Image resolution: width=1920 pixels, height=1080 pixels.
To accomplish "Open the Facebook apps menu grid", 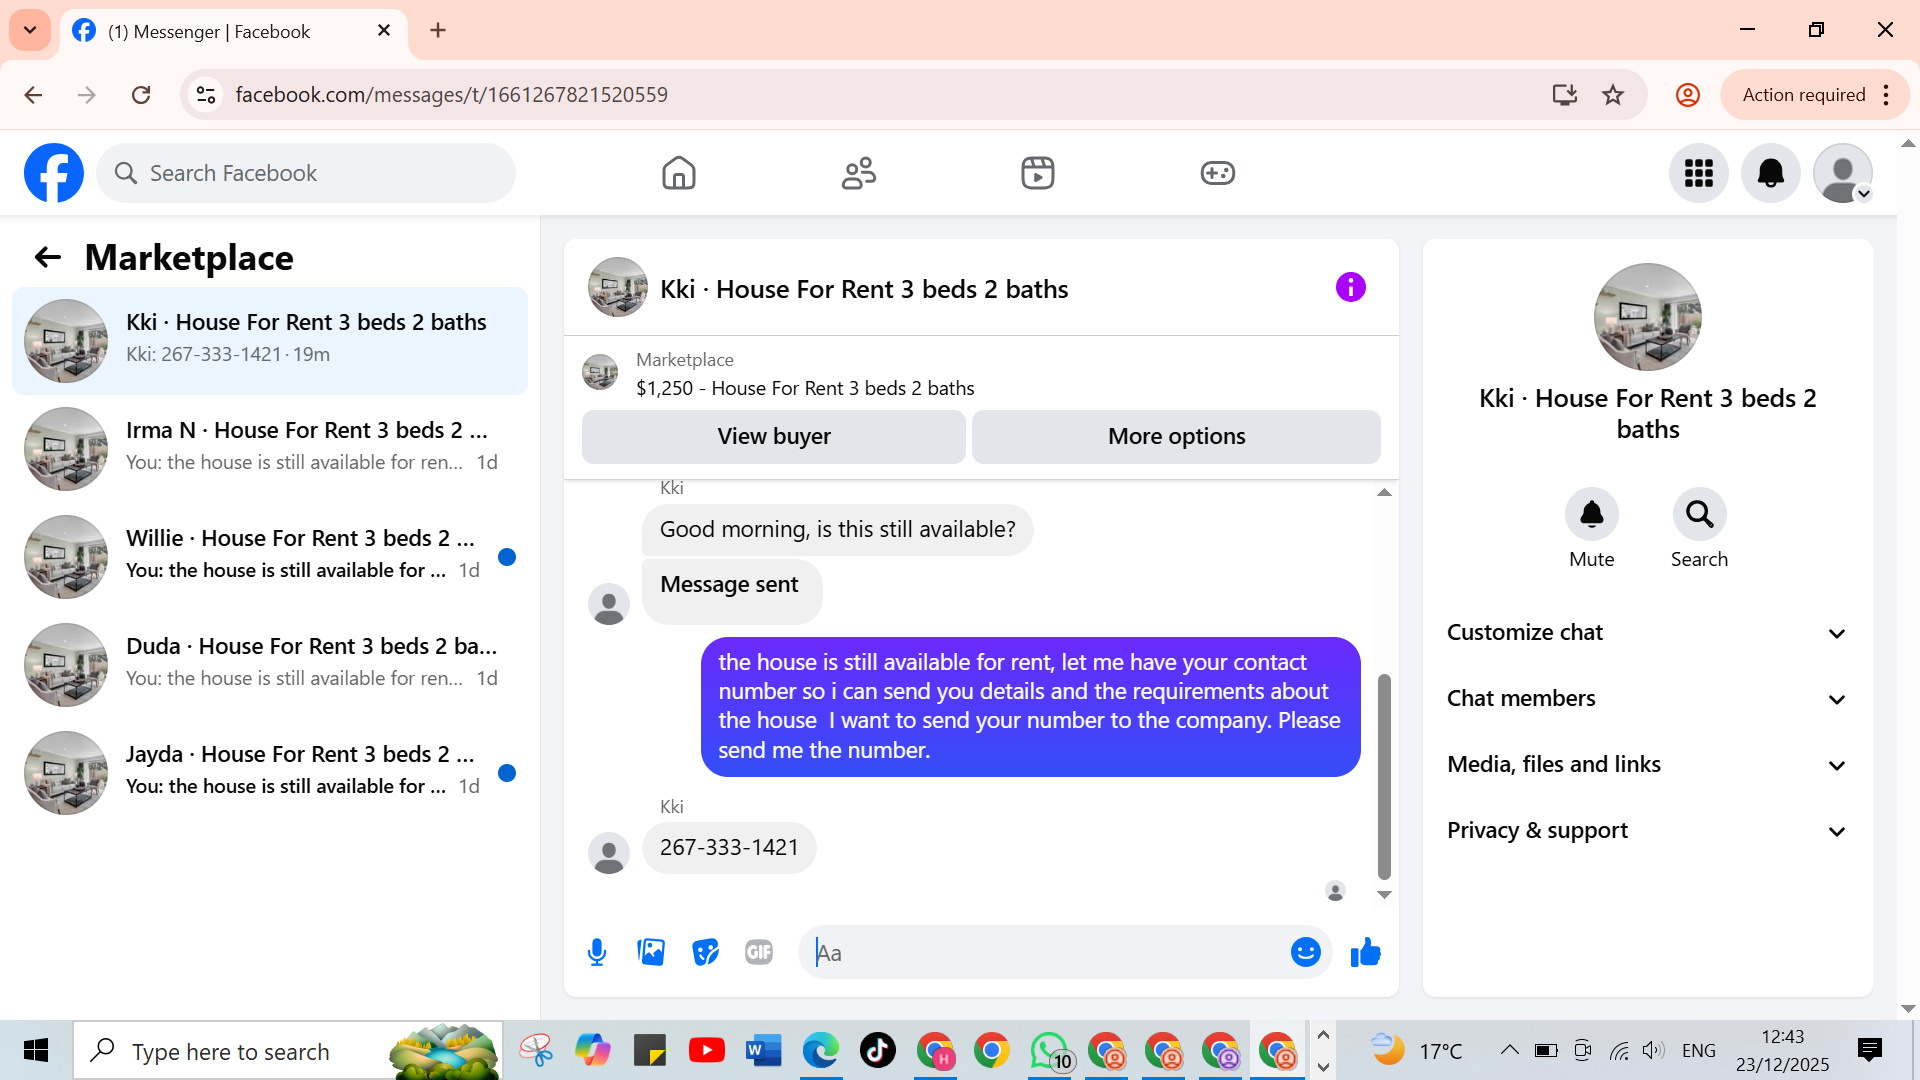I will coord(1698,173).
